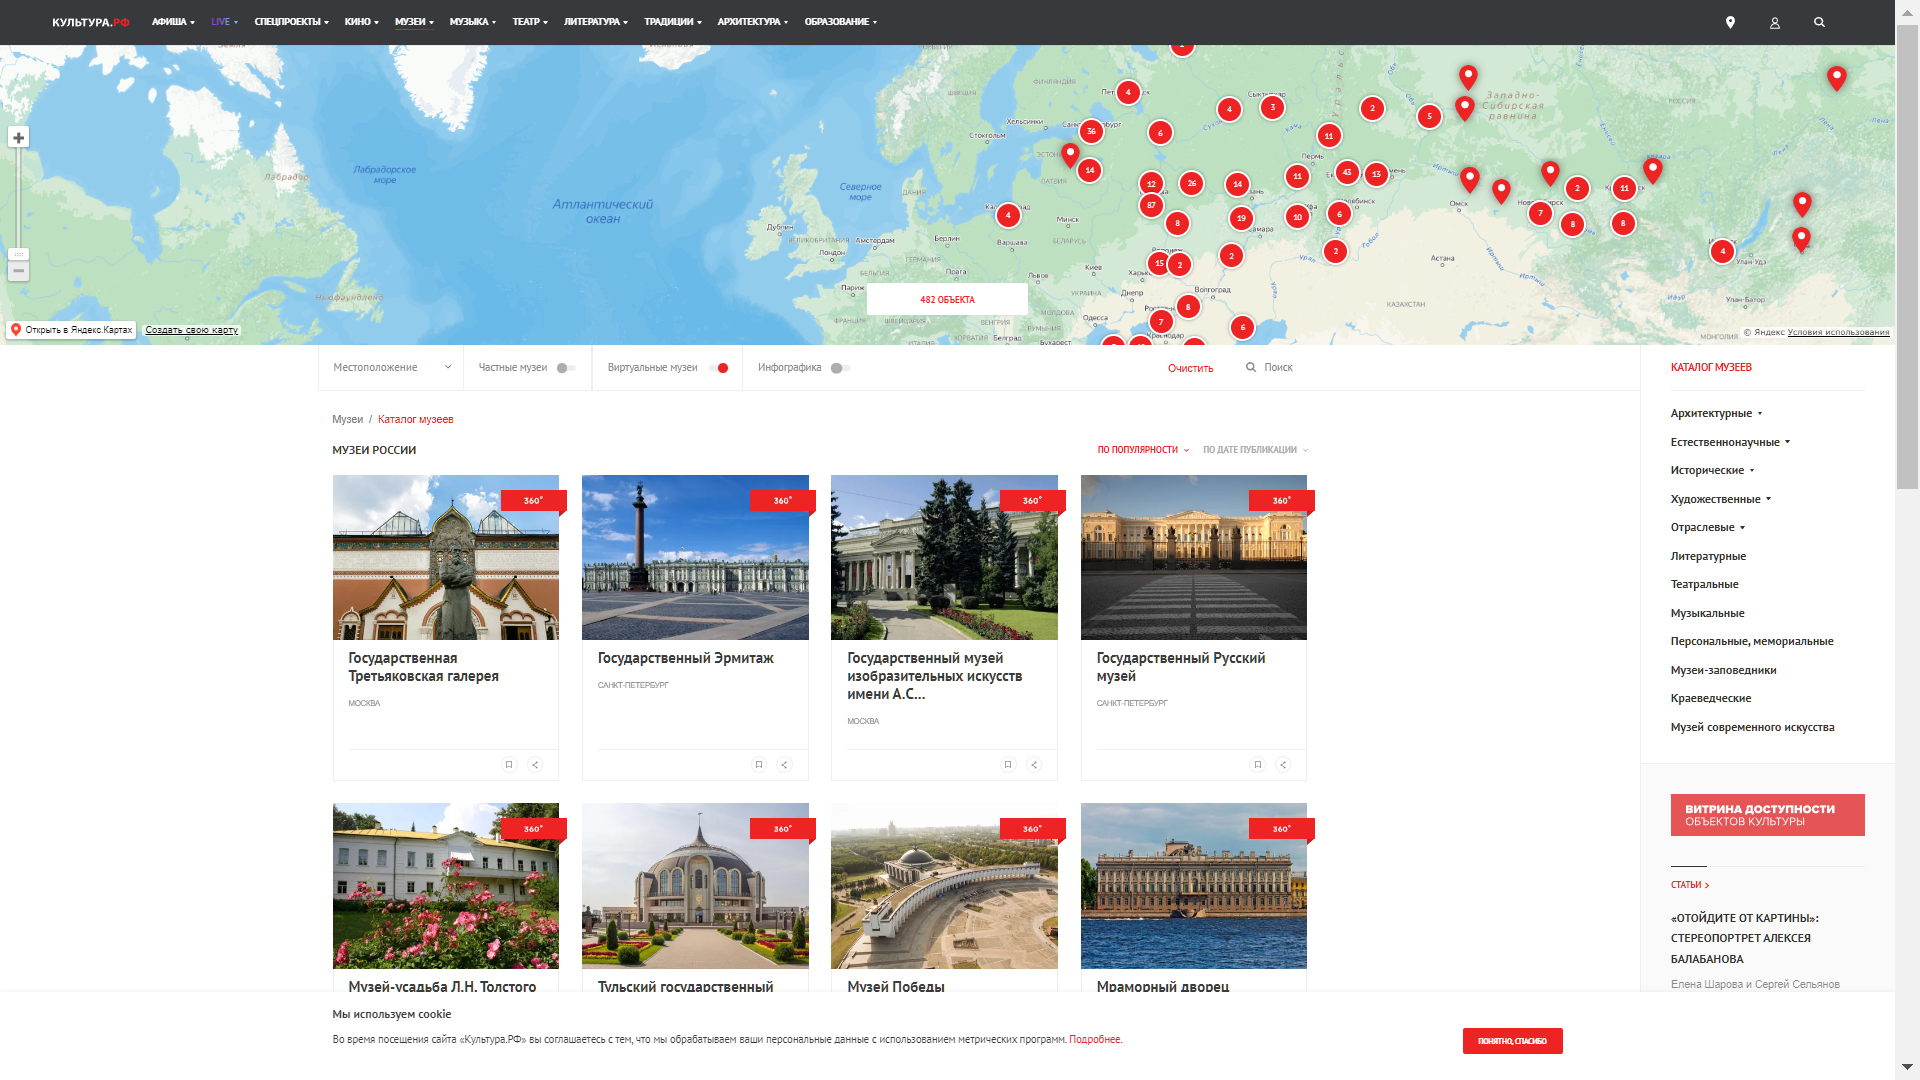Viewport: 1920px width, 1080px height.
Task: Open the ТЕАТР menu
Action: (x=530, y=22)
